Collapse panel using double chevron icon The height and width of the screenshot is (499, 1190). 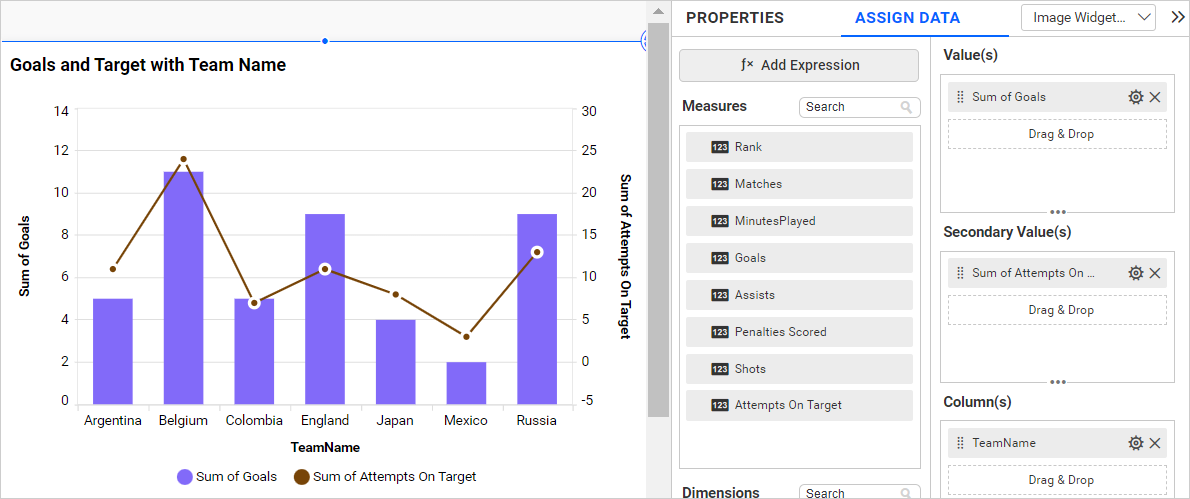click(1177, 17)
